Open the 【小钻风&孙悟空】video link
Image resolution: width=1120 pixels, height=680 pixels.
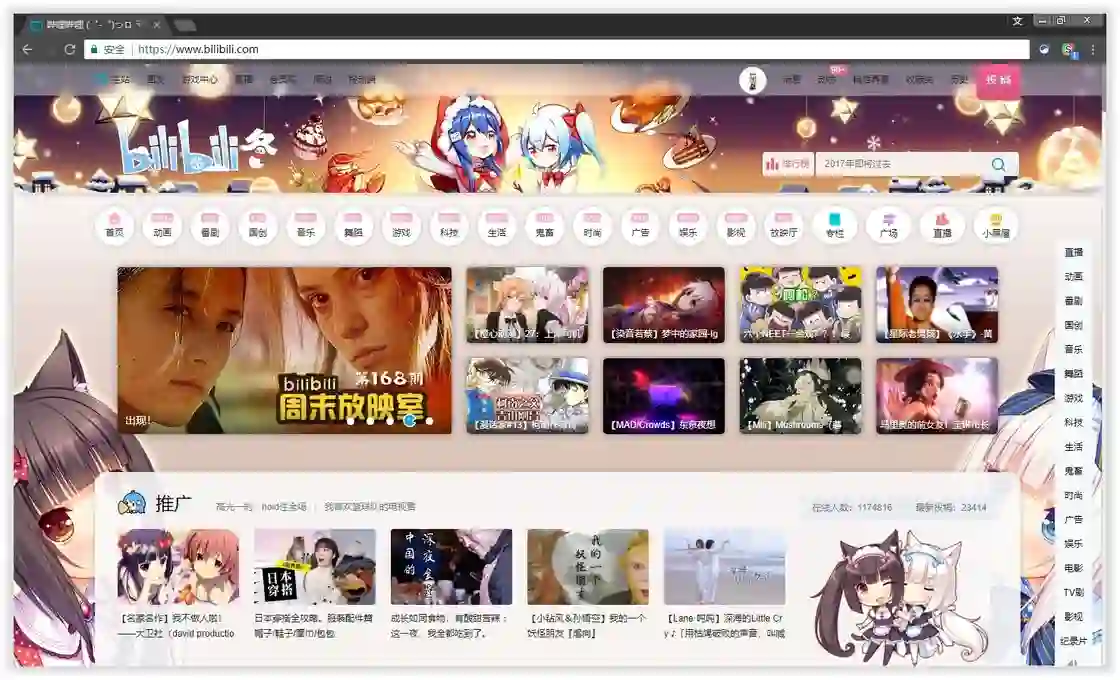(x=588, y=625)
